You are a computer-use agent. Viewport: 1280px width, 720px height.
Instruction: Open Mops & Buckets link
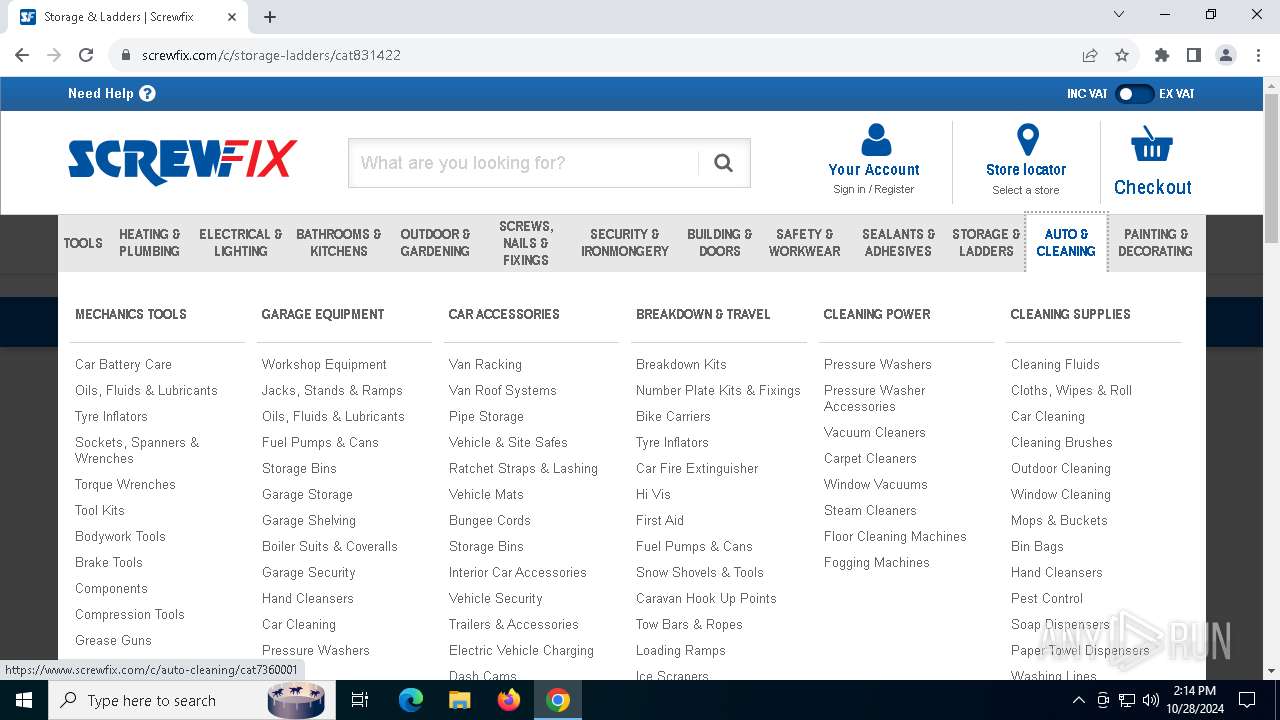click(x=1059, y=520)
